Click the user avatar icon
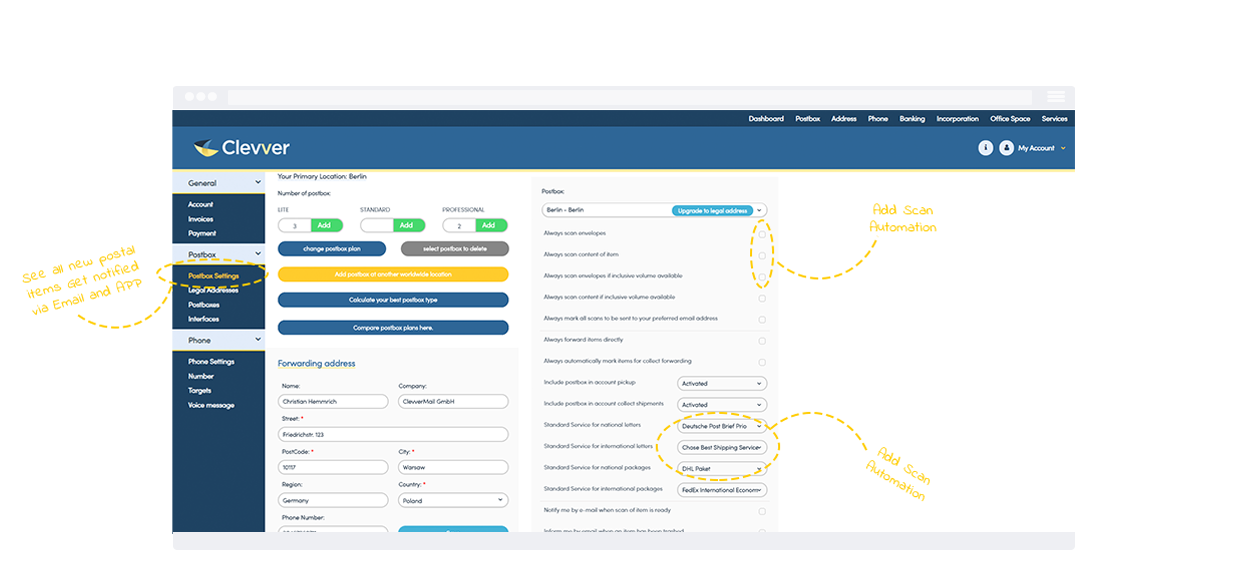The image size is (1247, 576). [x=1006, y=148]
